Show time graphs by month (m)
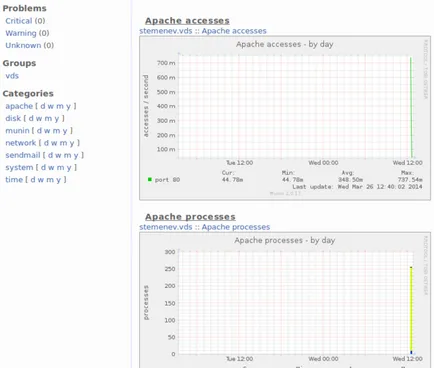The image size is (434, 368). click(x=50, y=180)
